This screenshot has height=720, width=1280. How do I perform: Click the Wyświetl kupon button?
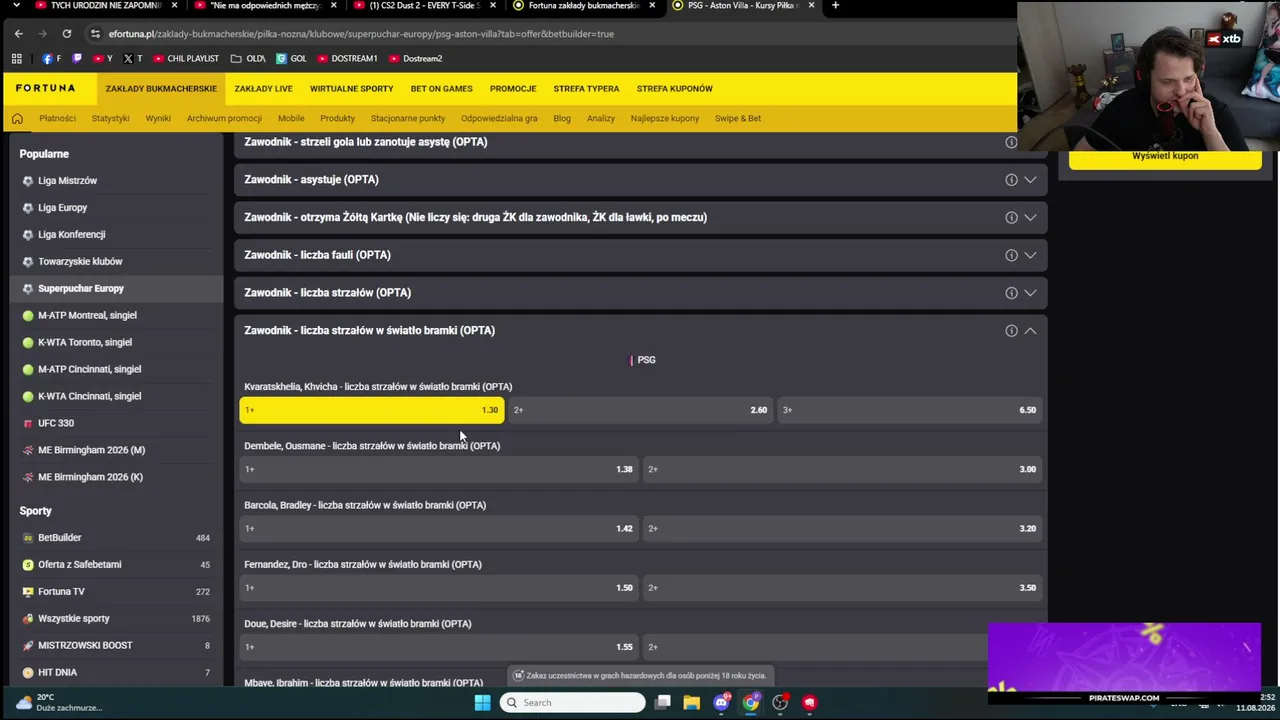pos(1165,157)
